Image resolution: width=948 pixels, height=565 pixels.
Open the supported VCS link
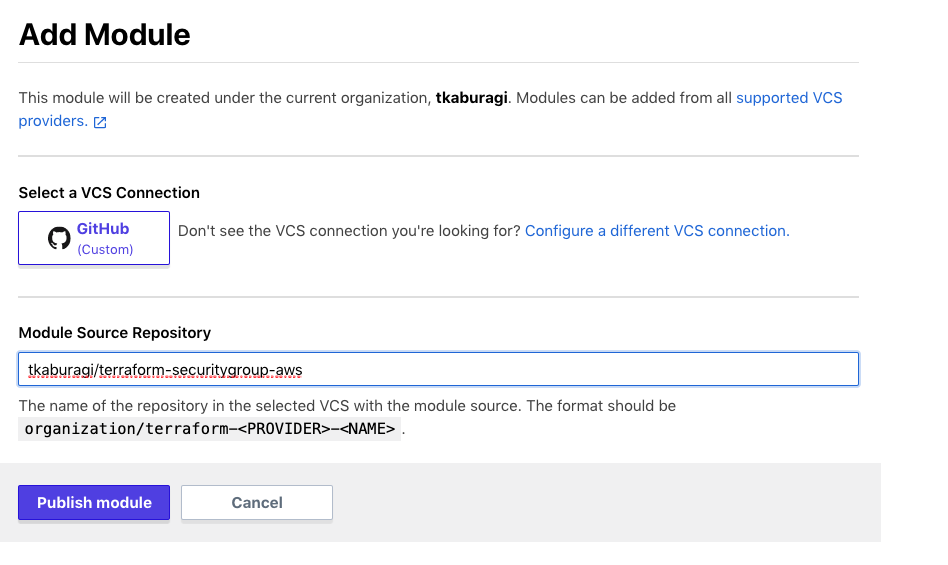pos(788,98)
